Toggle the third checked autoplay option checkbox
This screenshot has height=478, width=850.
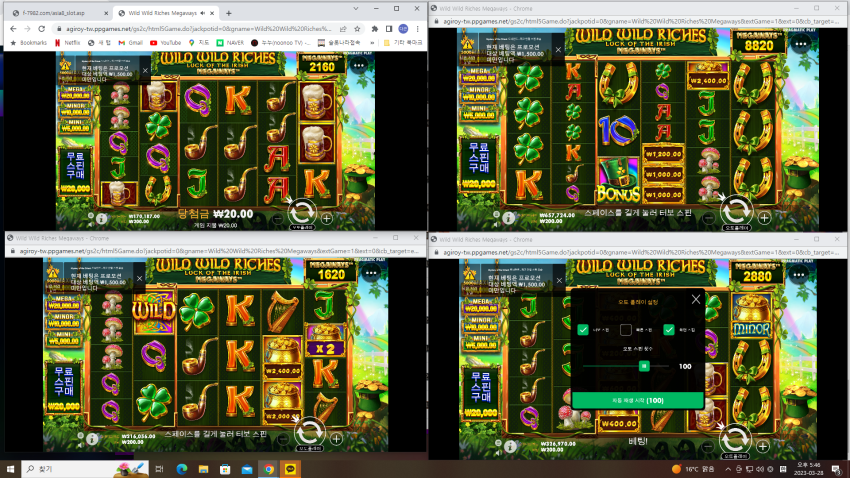(x=668, y=330)
